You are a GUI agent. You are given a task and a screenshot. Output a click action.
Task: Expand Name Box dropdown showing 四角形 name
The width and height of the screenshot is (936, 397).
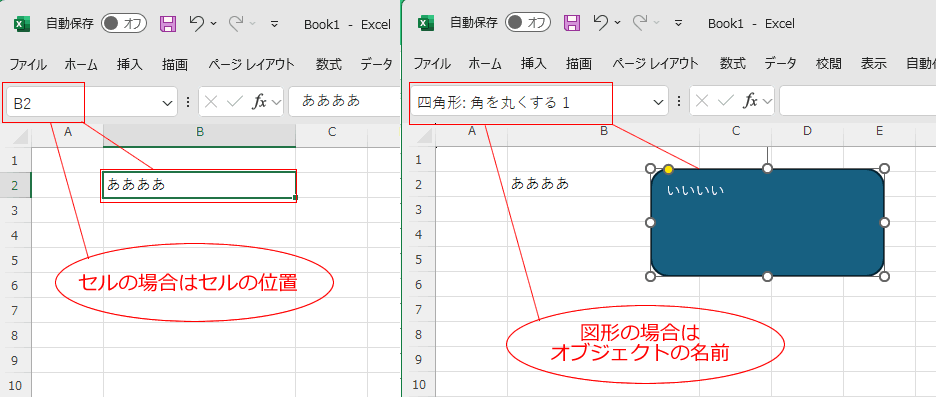(x=658, y=103)
